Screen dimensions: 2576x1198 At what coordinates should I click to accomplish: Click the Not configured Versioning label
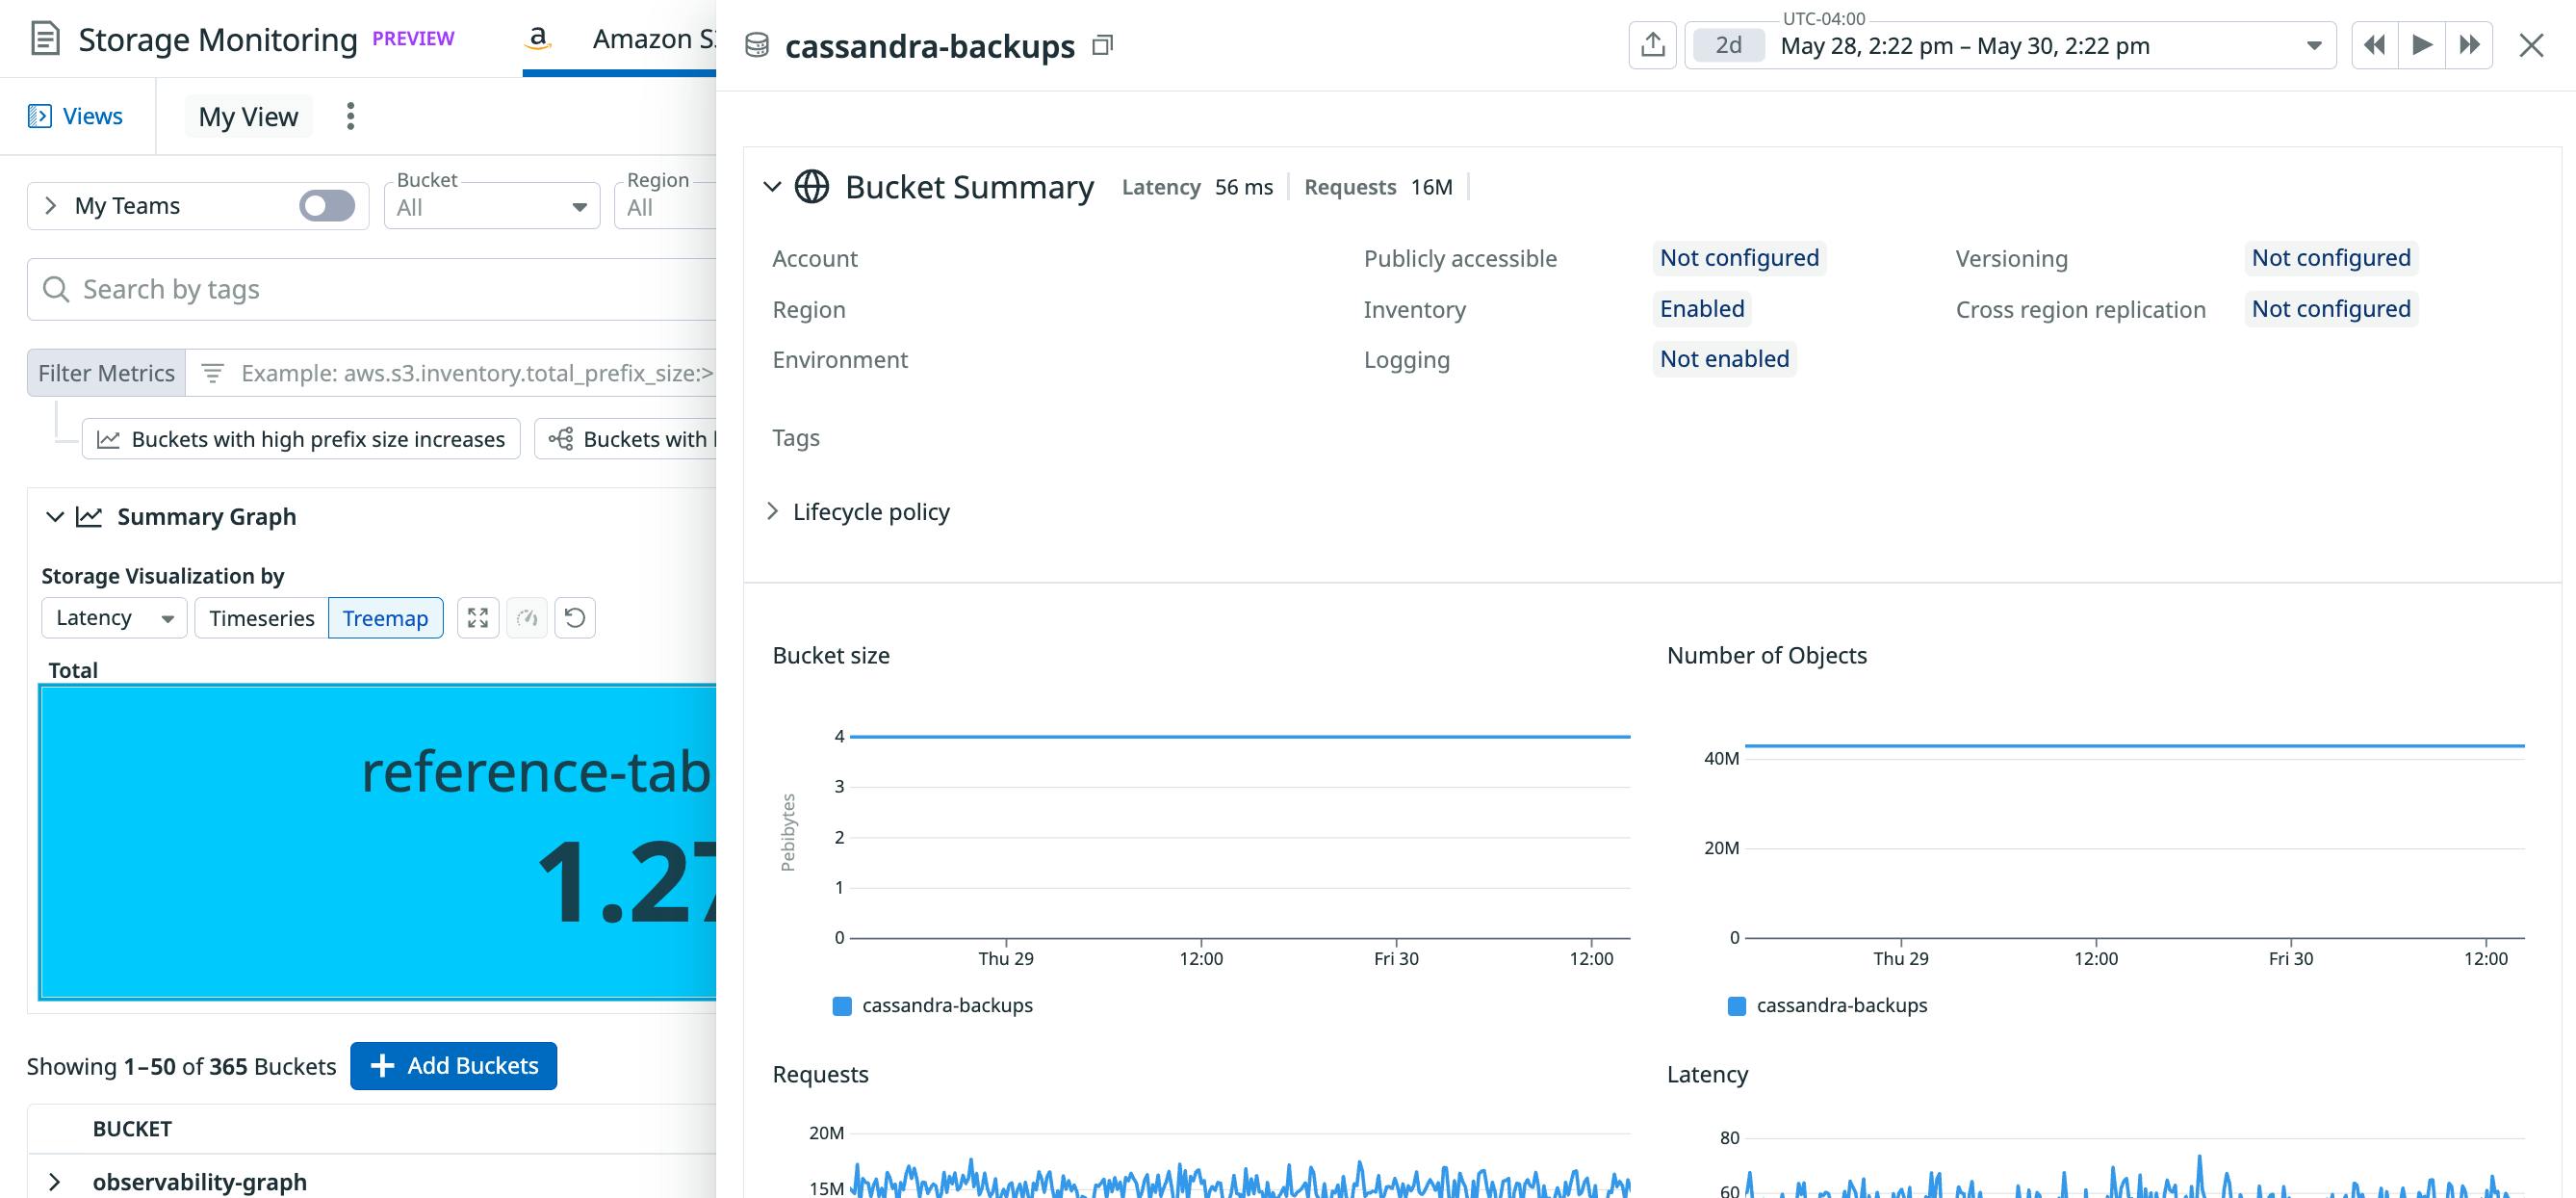point(2330,257)
